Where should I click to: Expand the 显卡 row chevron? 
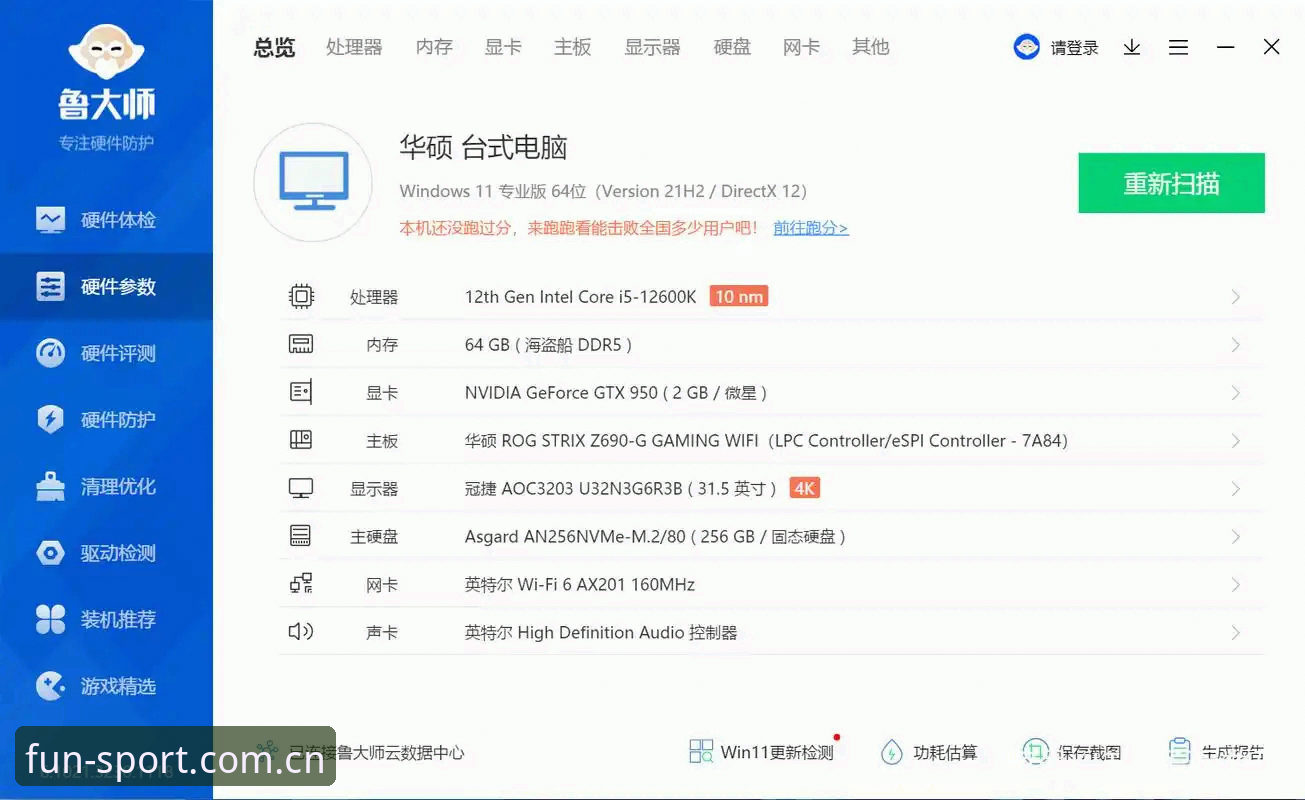pyautogui.click(x=1236, y=393)
